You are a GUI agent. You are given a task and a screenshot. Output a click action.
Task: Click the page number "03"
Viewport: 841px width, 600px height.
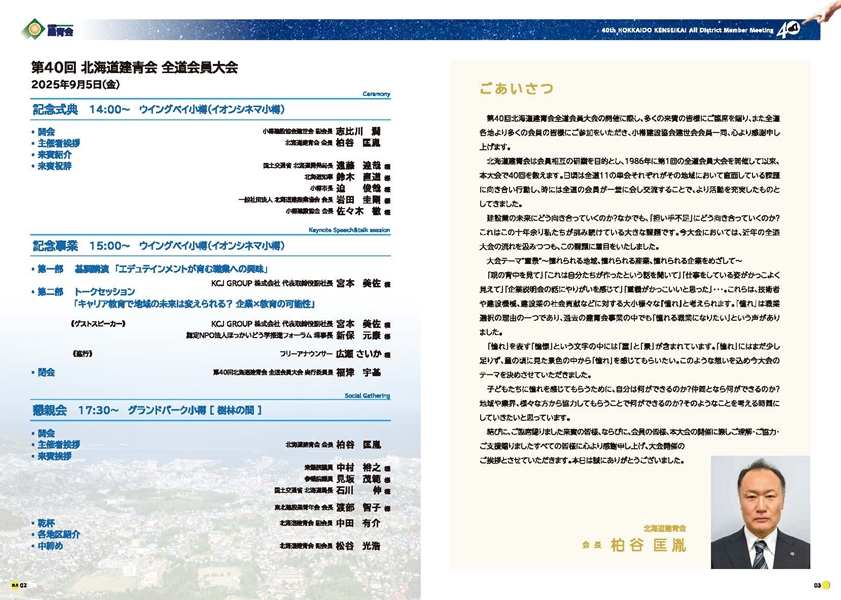pos(817,586)
